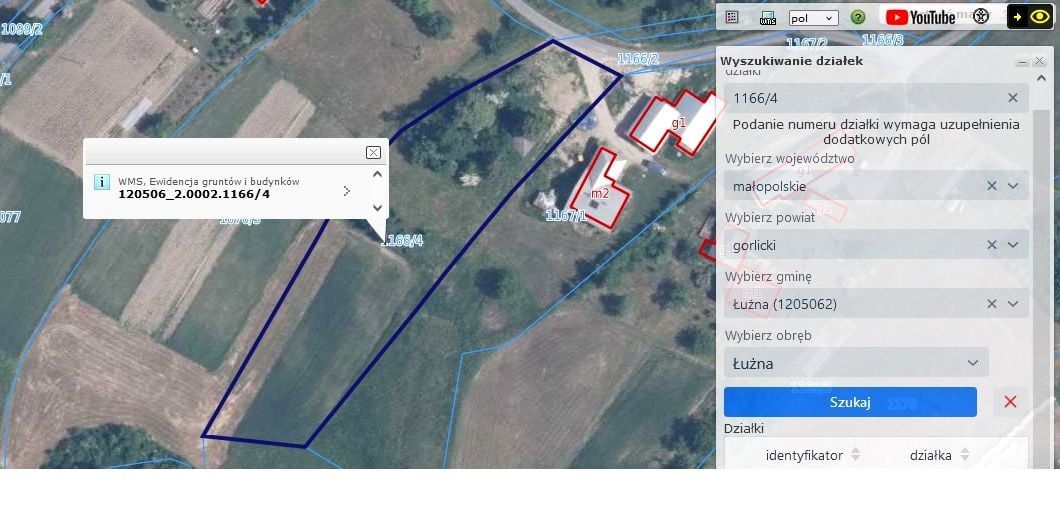This screenshot has height=506, width=1060.
Task: Close the Wyszukiwanie działek panel
Action: (x=1040, y=62)
